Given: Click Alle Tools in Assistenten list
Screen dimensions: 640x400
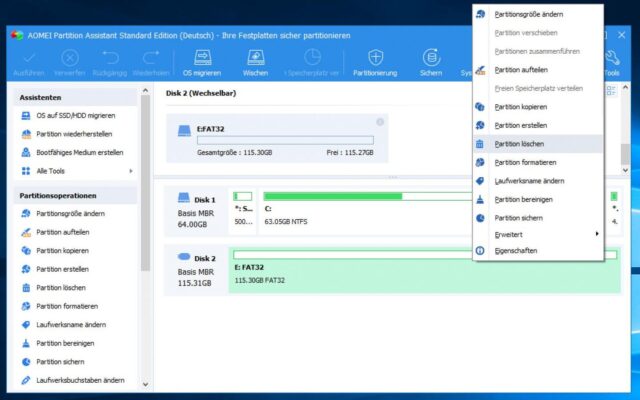Looking at the screenshot, I should click(x=76, y=171).
